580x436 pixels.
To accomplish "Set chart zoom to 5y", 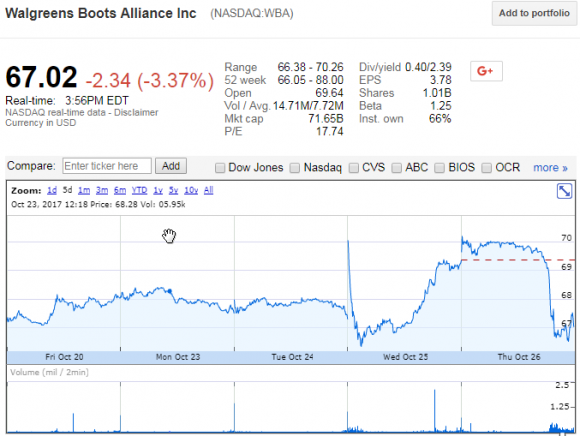I will pyautogui.click(x=173, y=190).
